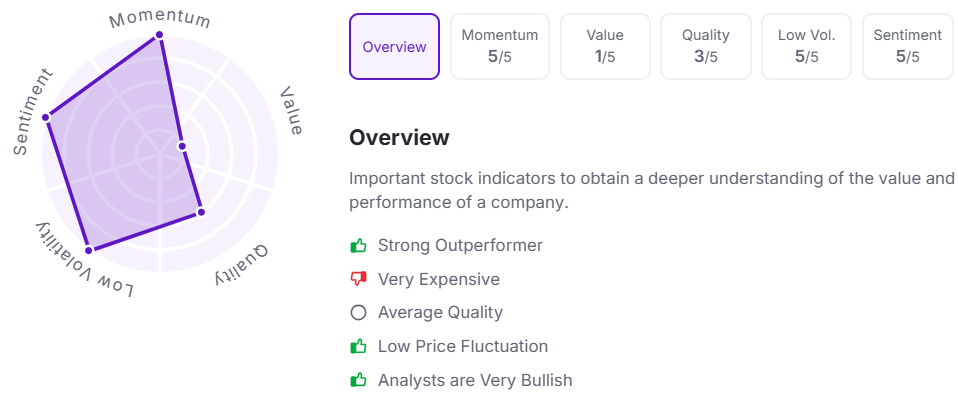Viewport: 958px width, 394px height.
Task: Click the thumbs-up beside Low Price Fluctuation
Action: pos(358,346)
